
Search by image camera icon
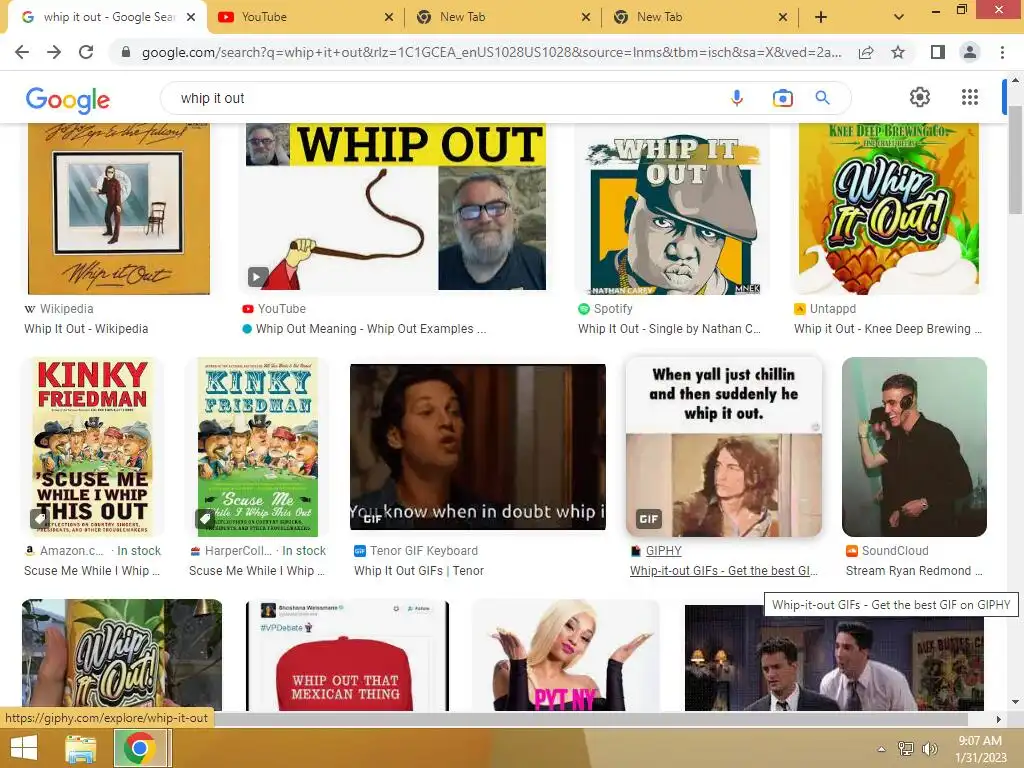782,98
